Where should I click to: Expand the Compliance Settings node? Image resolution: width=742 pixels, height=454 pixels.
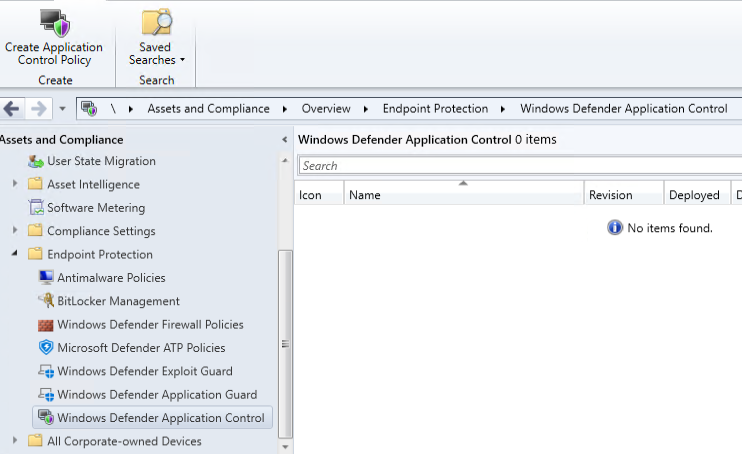[15, 230]
